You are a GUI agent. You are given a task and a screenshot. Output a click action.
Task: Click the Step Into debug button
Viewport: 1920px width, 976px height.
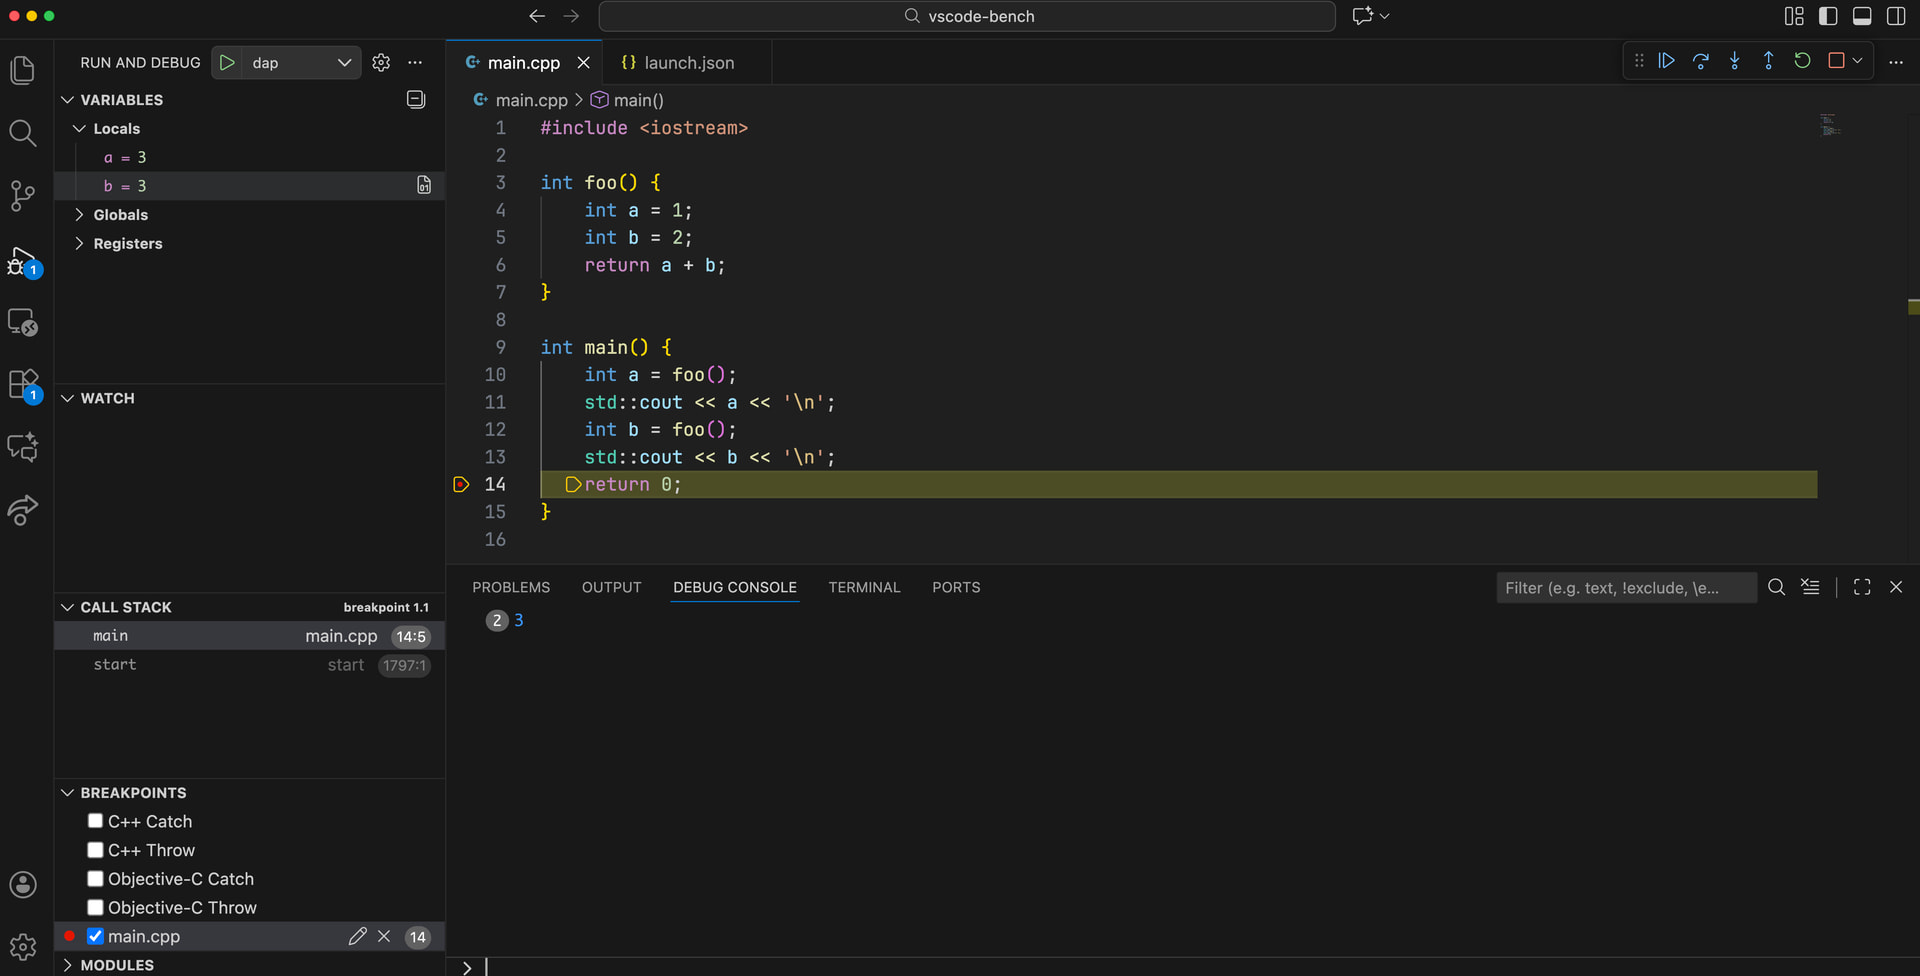[1734, 61]
